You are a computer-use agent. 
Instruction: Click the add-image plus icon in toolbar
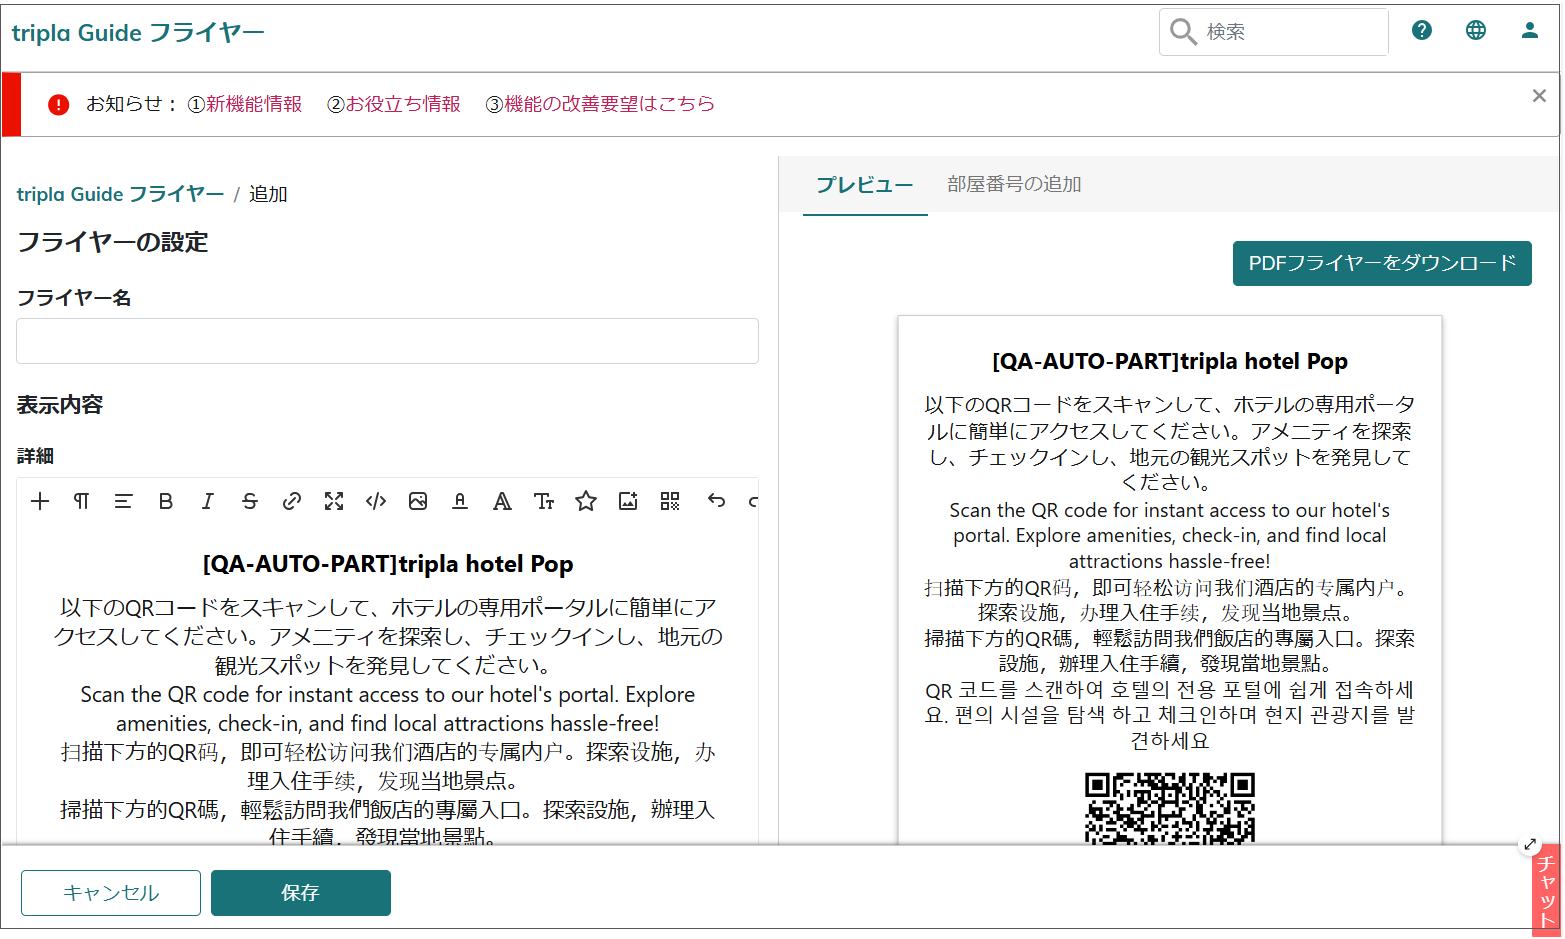pyautogui.click(x=628, y=501)
